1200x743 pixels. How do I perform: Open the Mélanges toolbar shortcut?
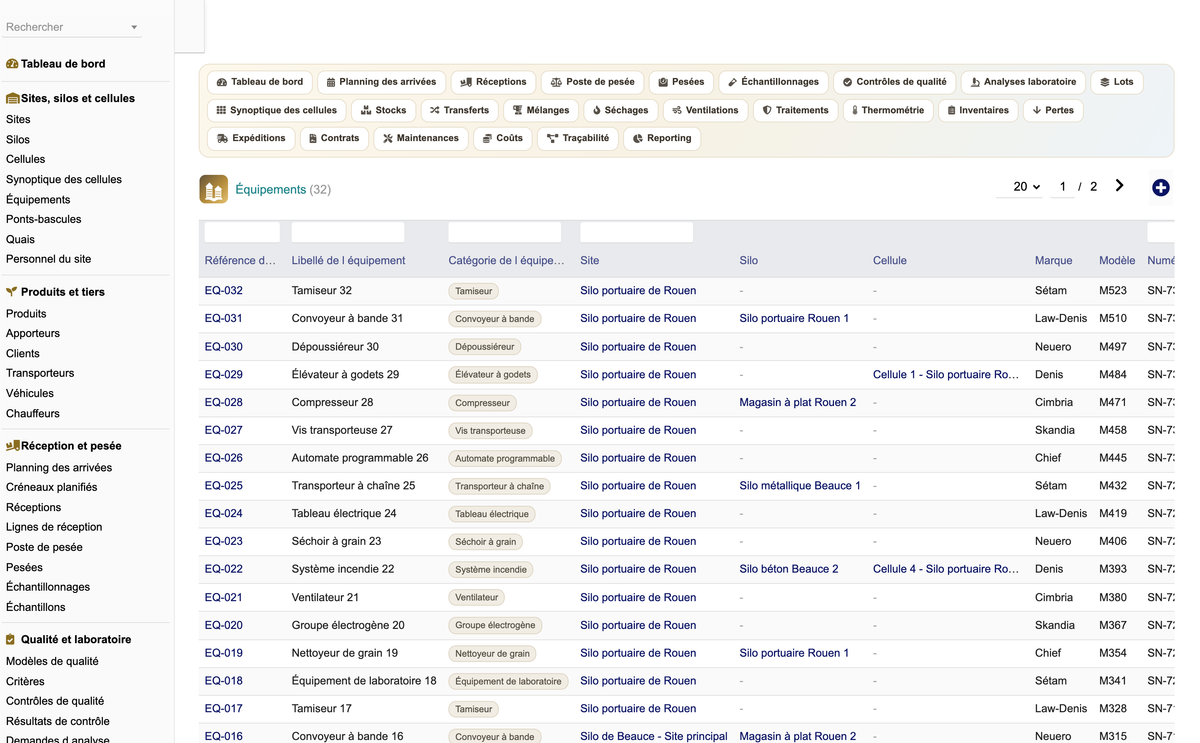[x=541, y=110]
